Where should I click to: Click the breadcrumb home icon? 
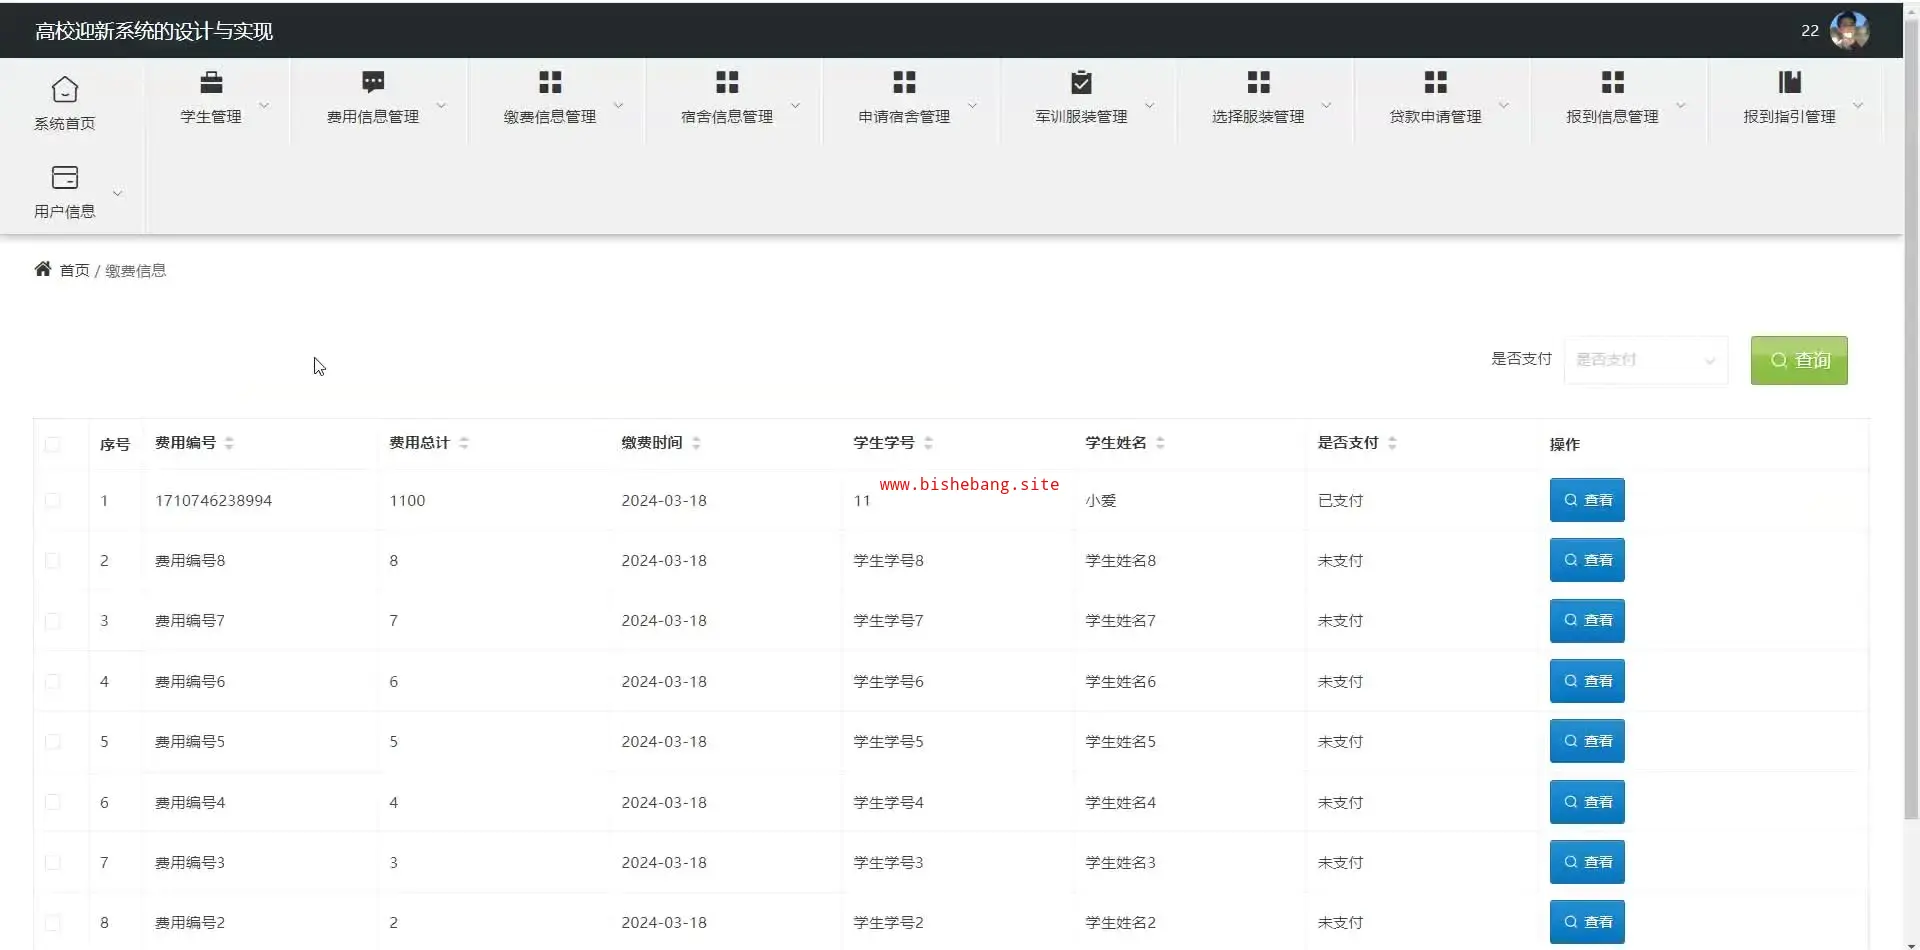click(x=43, y=269)
